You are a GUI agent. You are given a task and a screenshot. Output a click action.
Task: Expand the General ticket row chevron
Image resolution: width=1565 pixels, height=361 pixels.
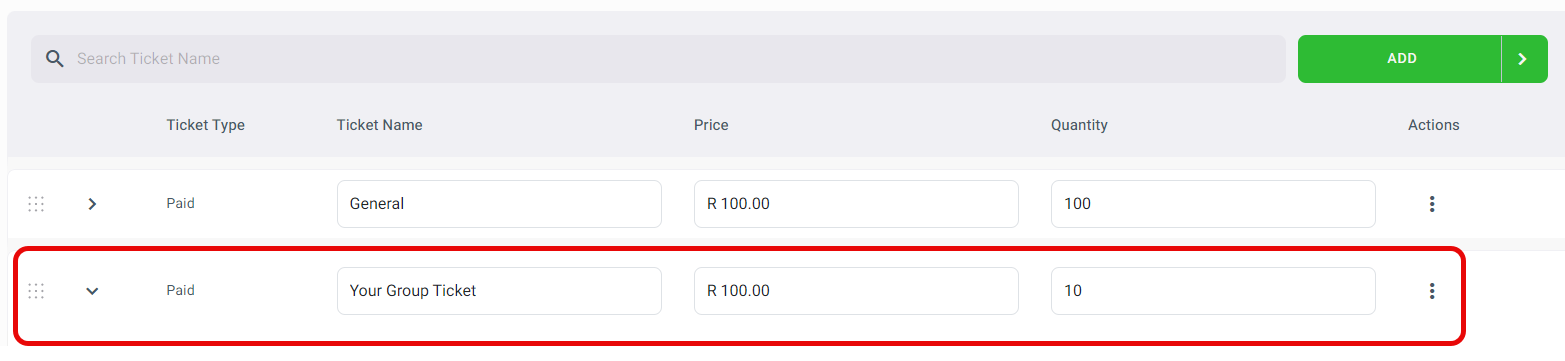tap(92, 204)
